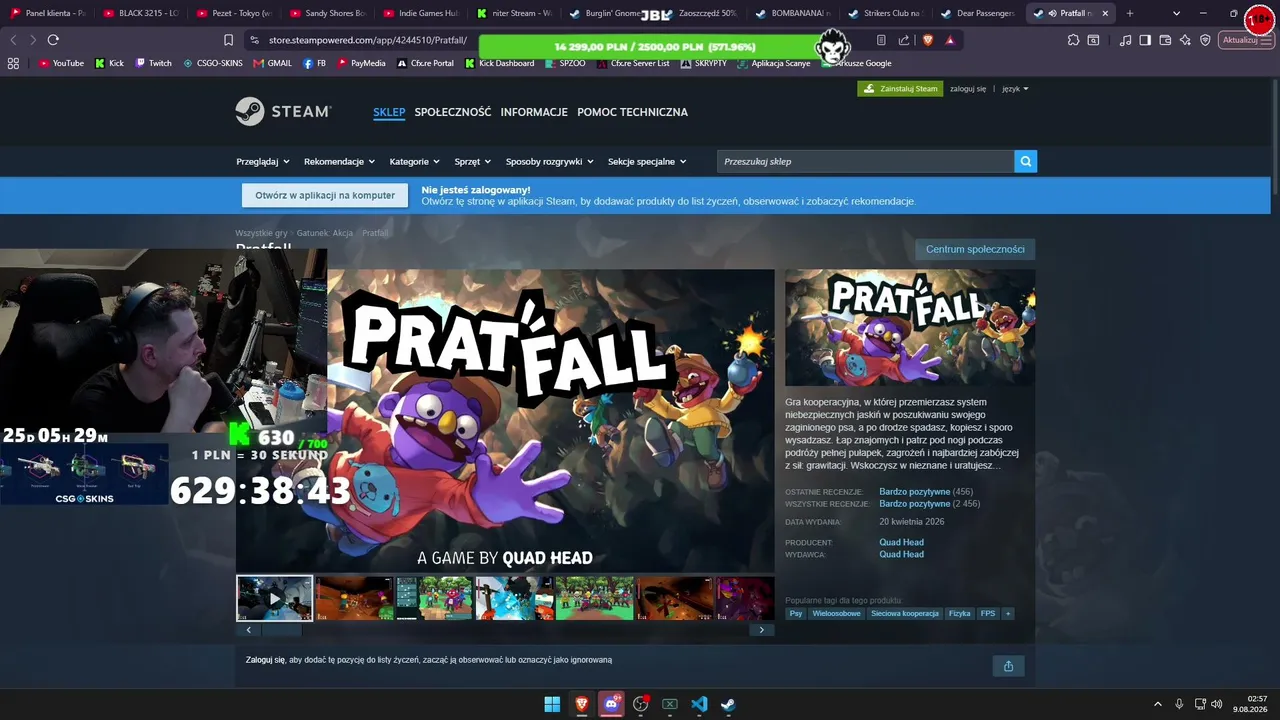Screen dimensions: 1280x720
Task: Expand the Sekcje specjalne dropdown
Action: click(648, 161)
